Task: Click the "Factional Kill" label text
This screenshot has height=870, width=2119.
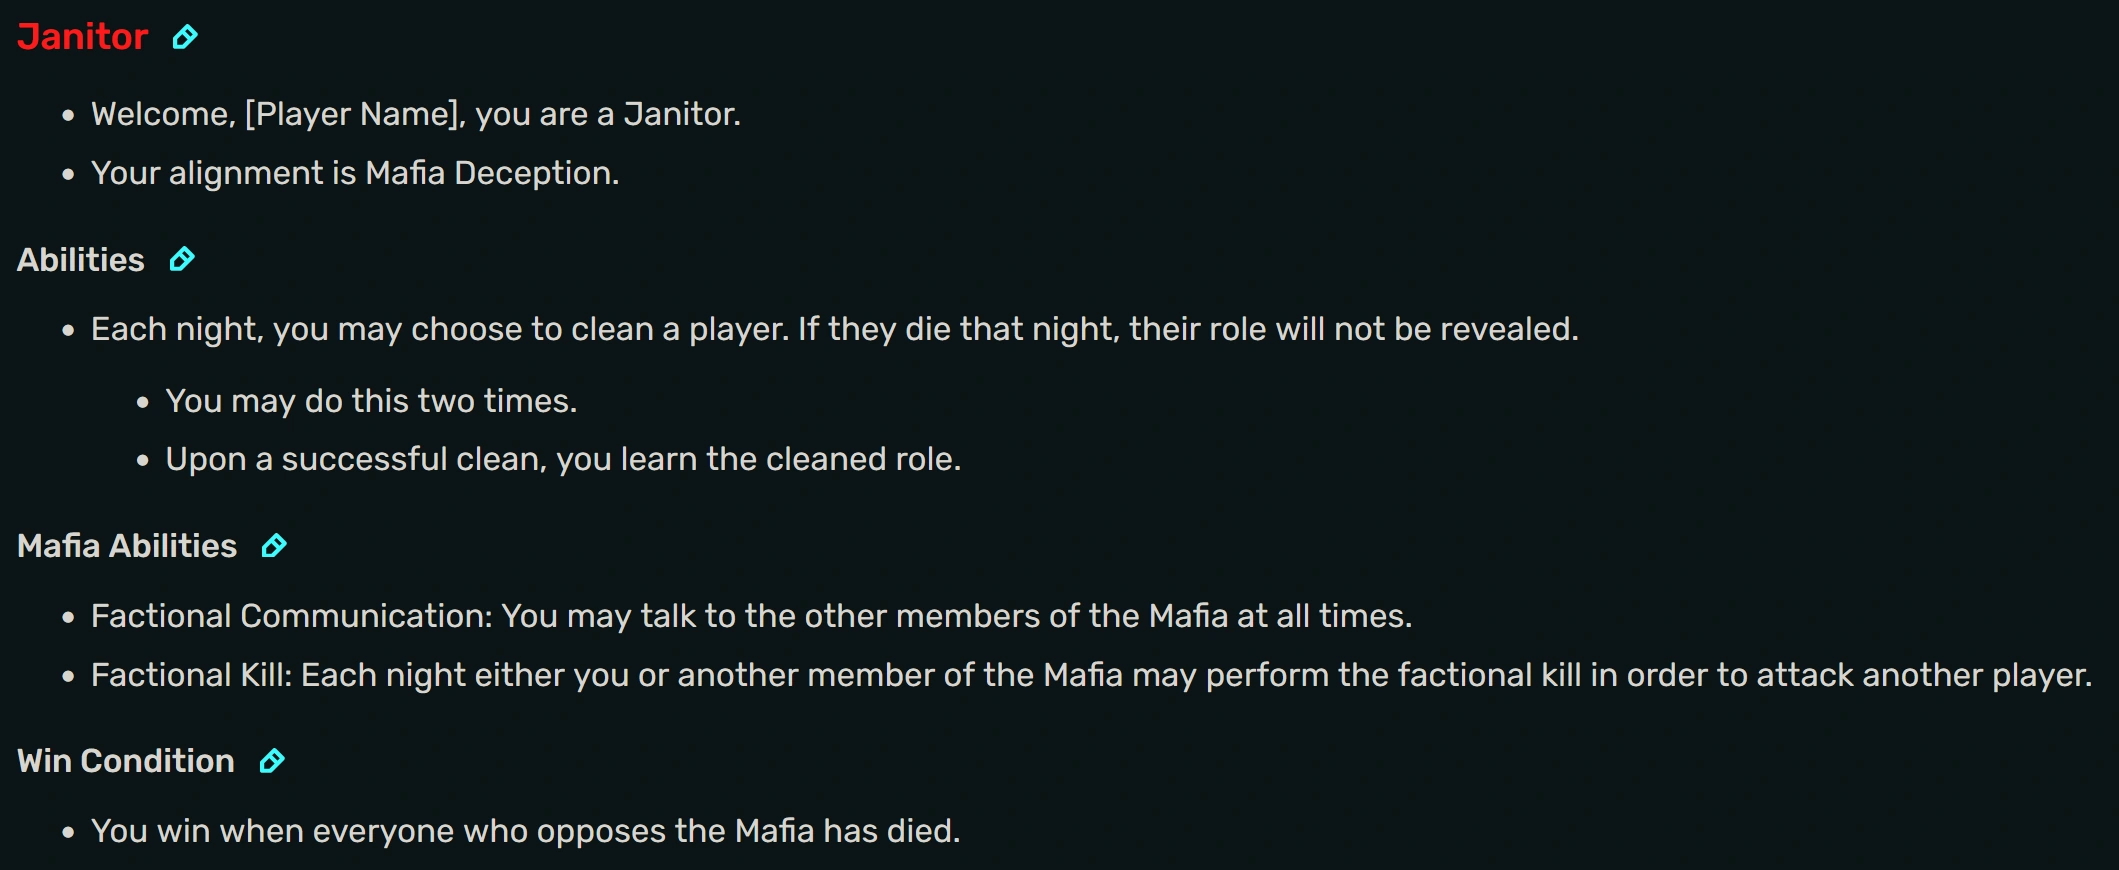Action: point(191,675)
